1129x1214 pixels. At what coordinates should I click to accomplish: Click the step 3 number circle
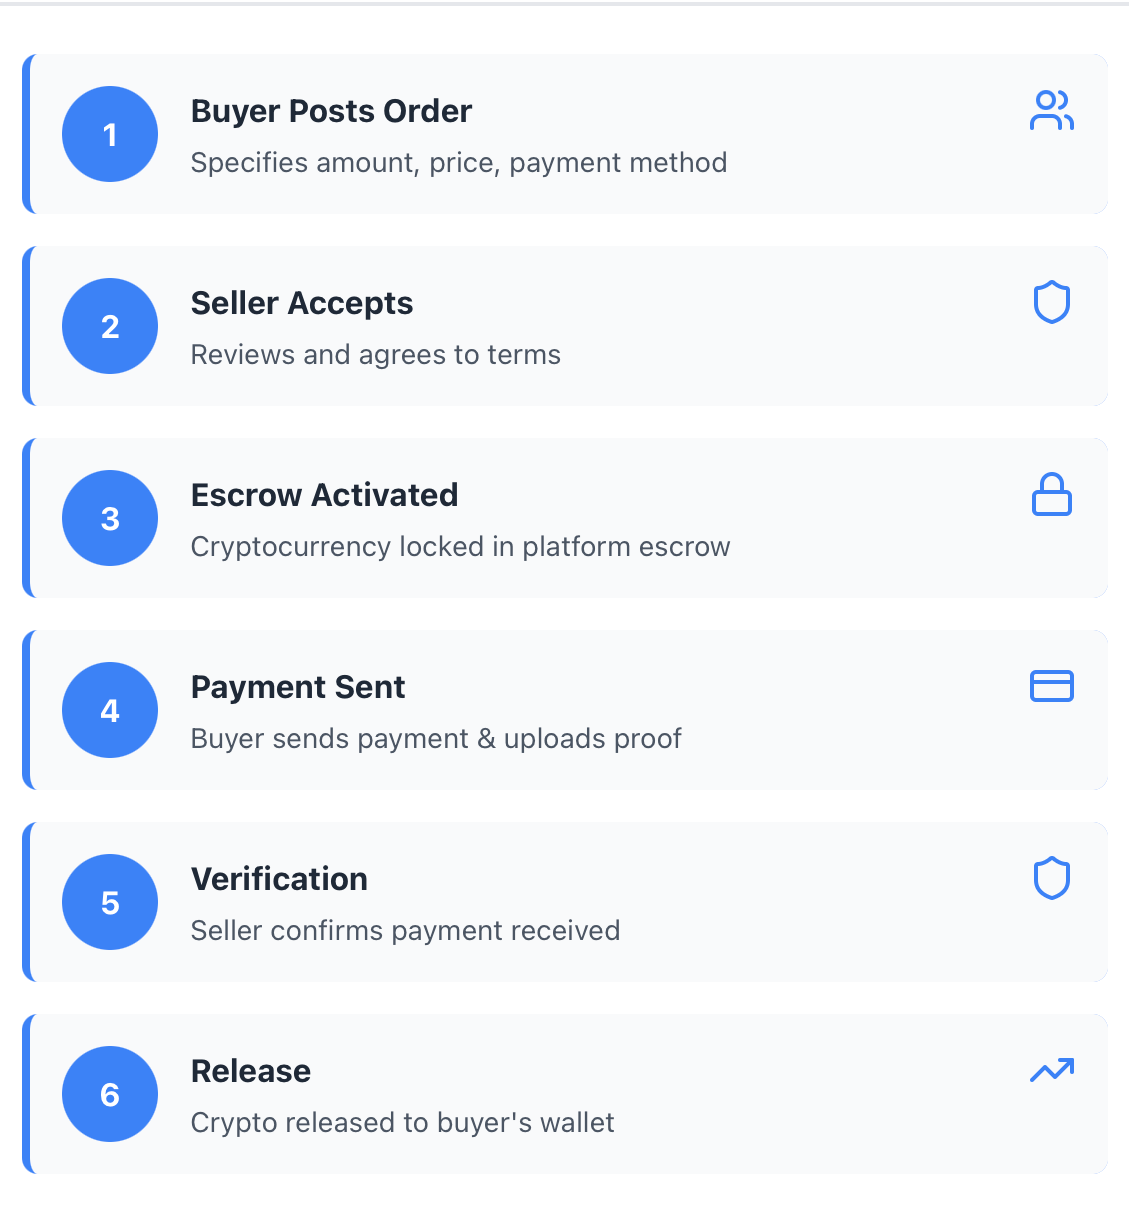point(110,518)
